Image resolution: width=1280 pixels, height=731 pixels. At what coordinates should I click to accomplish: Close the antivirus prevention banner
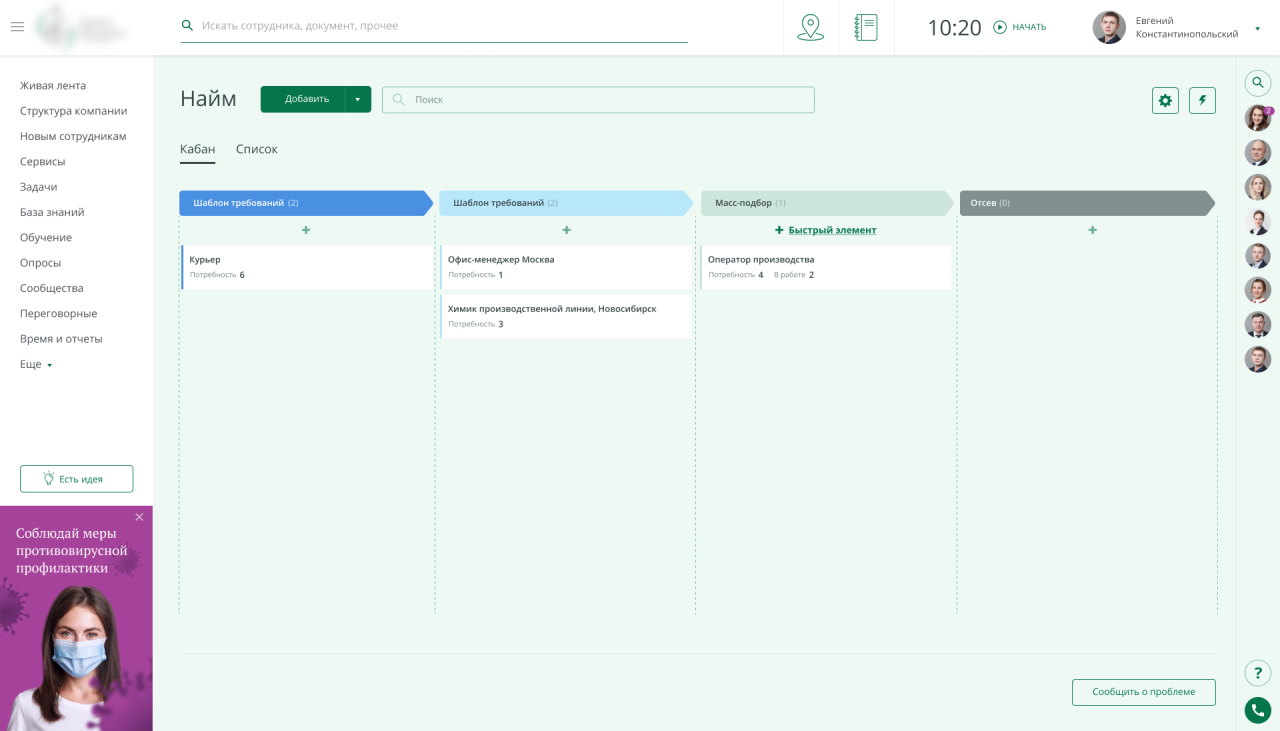tap(139, 517)
